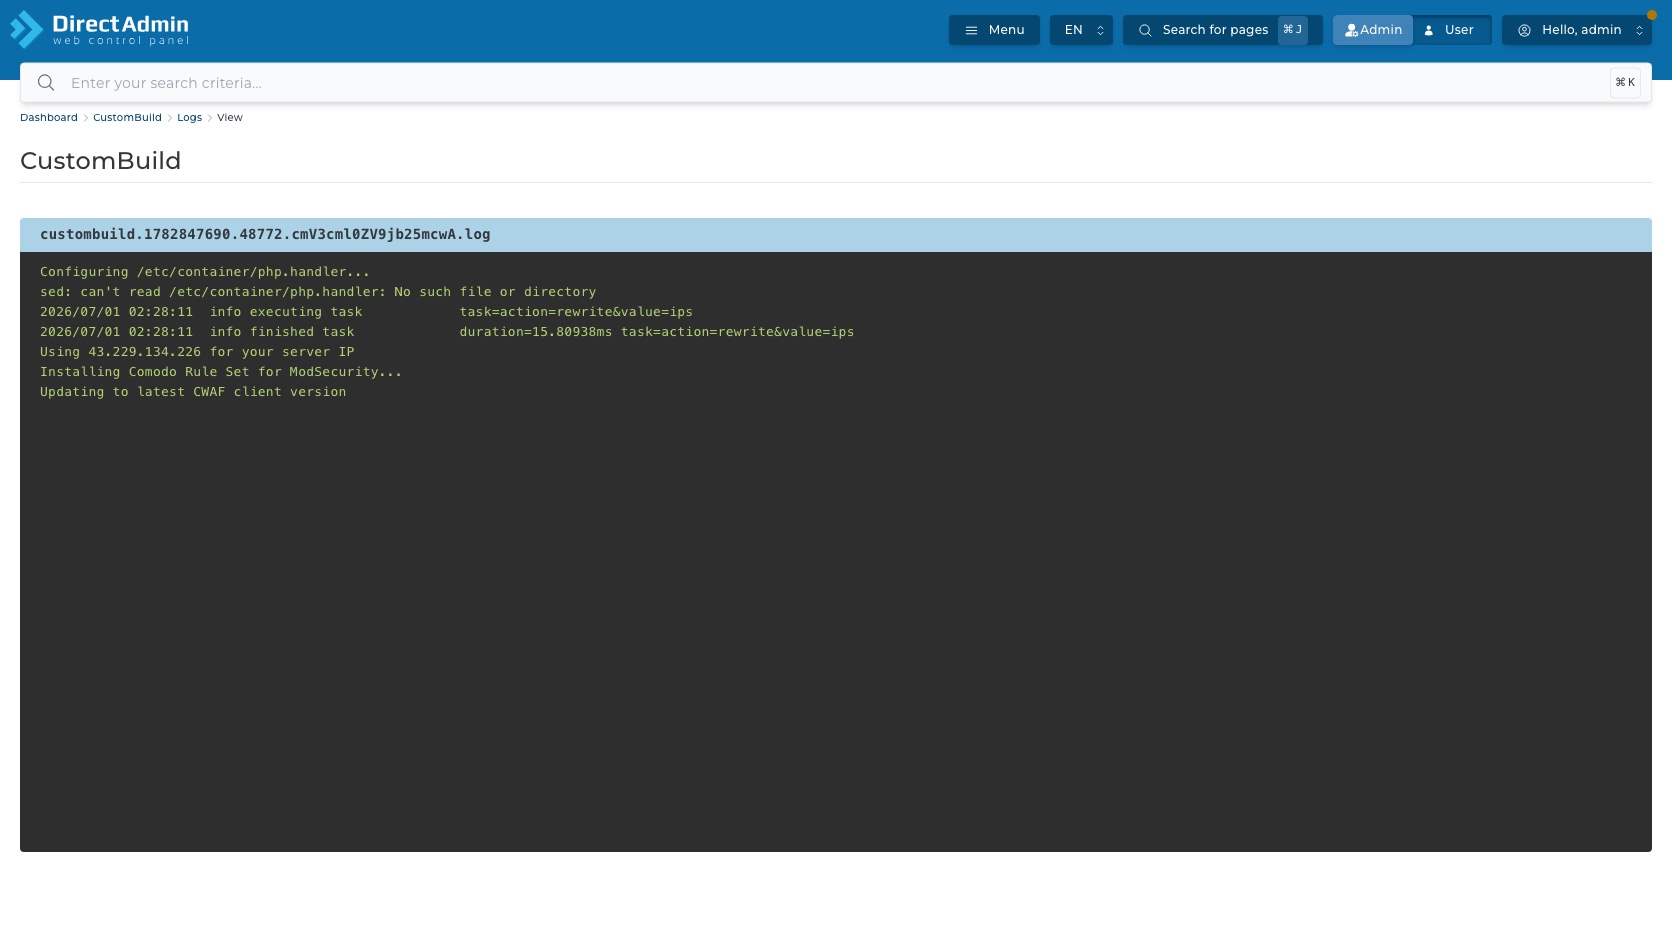The height and width of the screenshot is (941, 1672).
Task: Click the duration=15.80938ms text
Action: [x=536, y=332]
